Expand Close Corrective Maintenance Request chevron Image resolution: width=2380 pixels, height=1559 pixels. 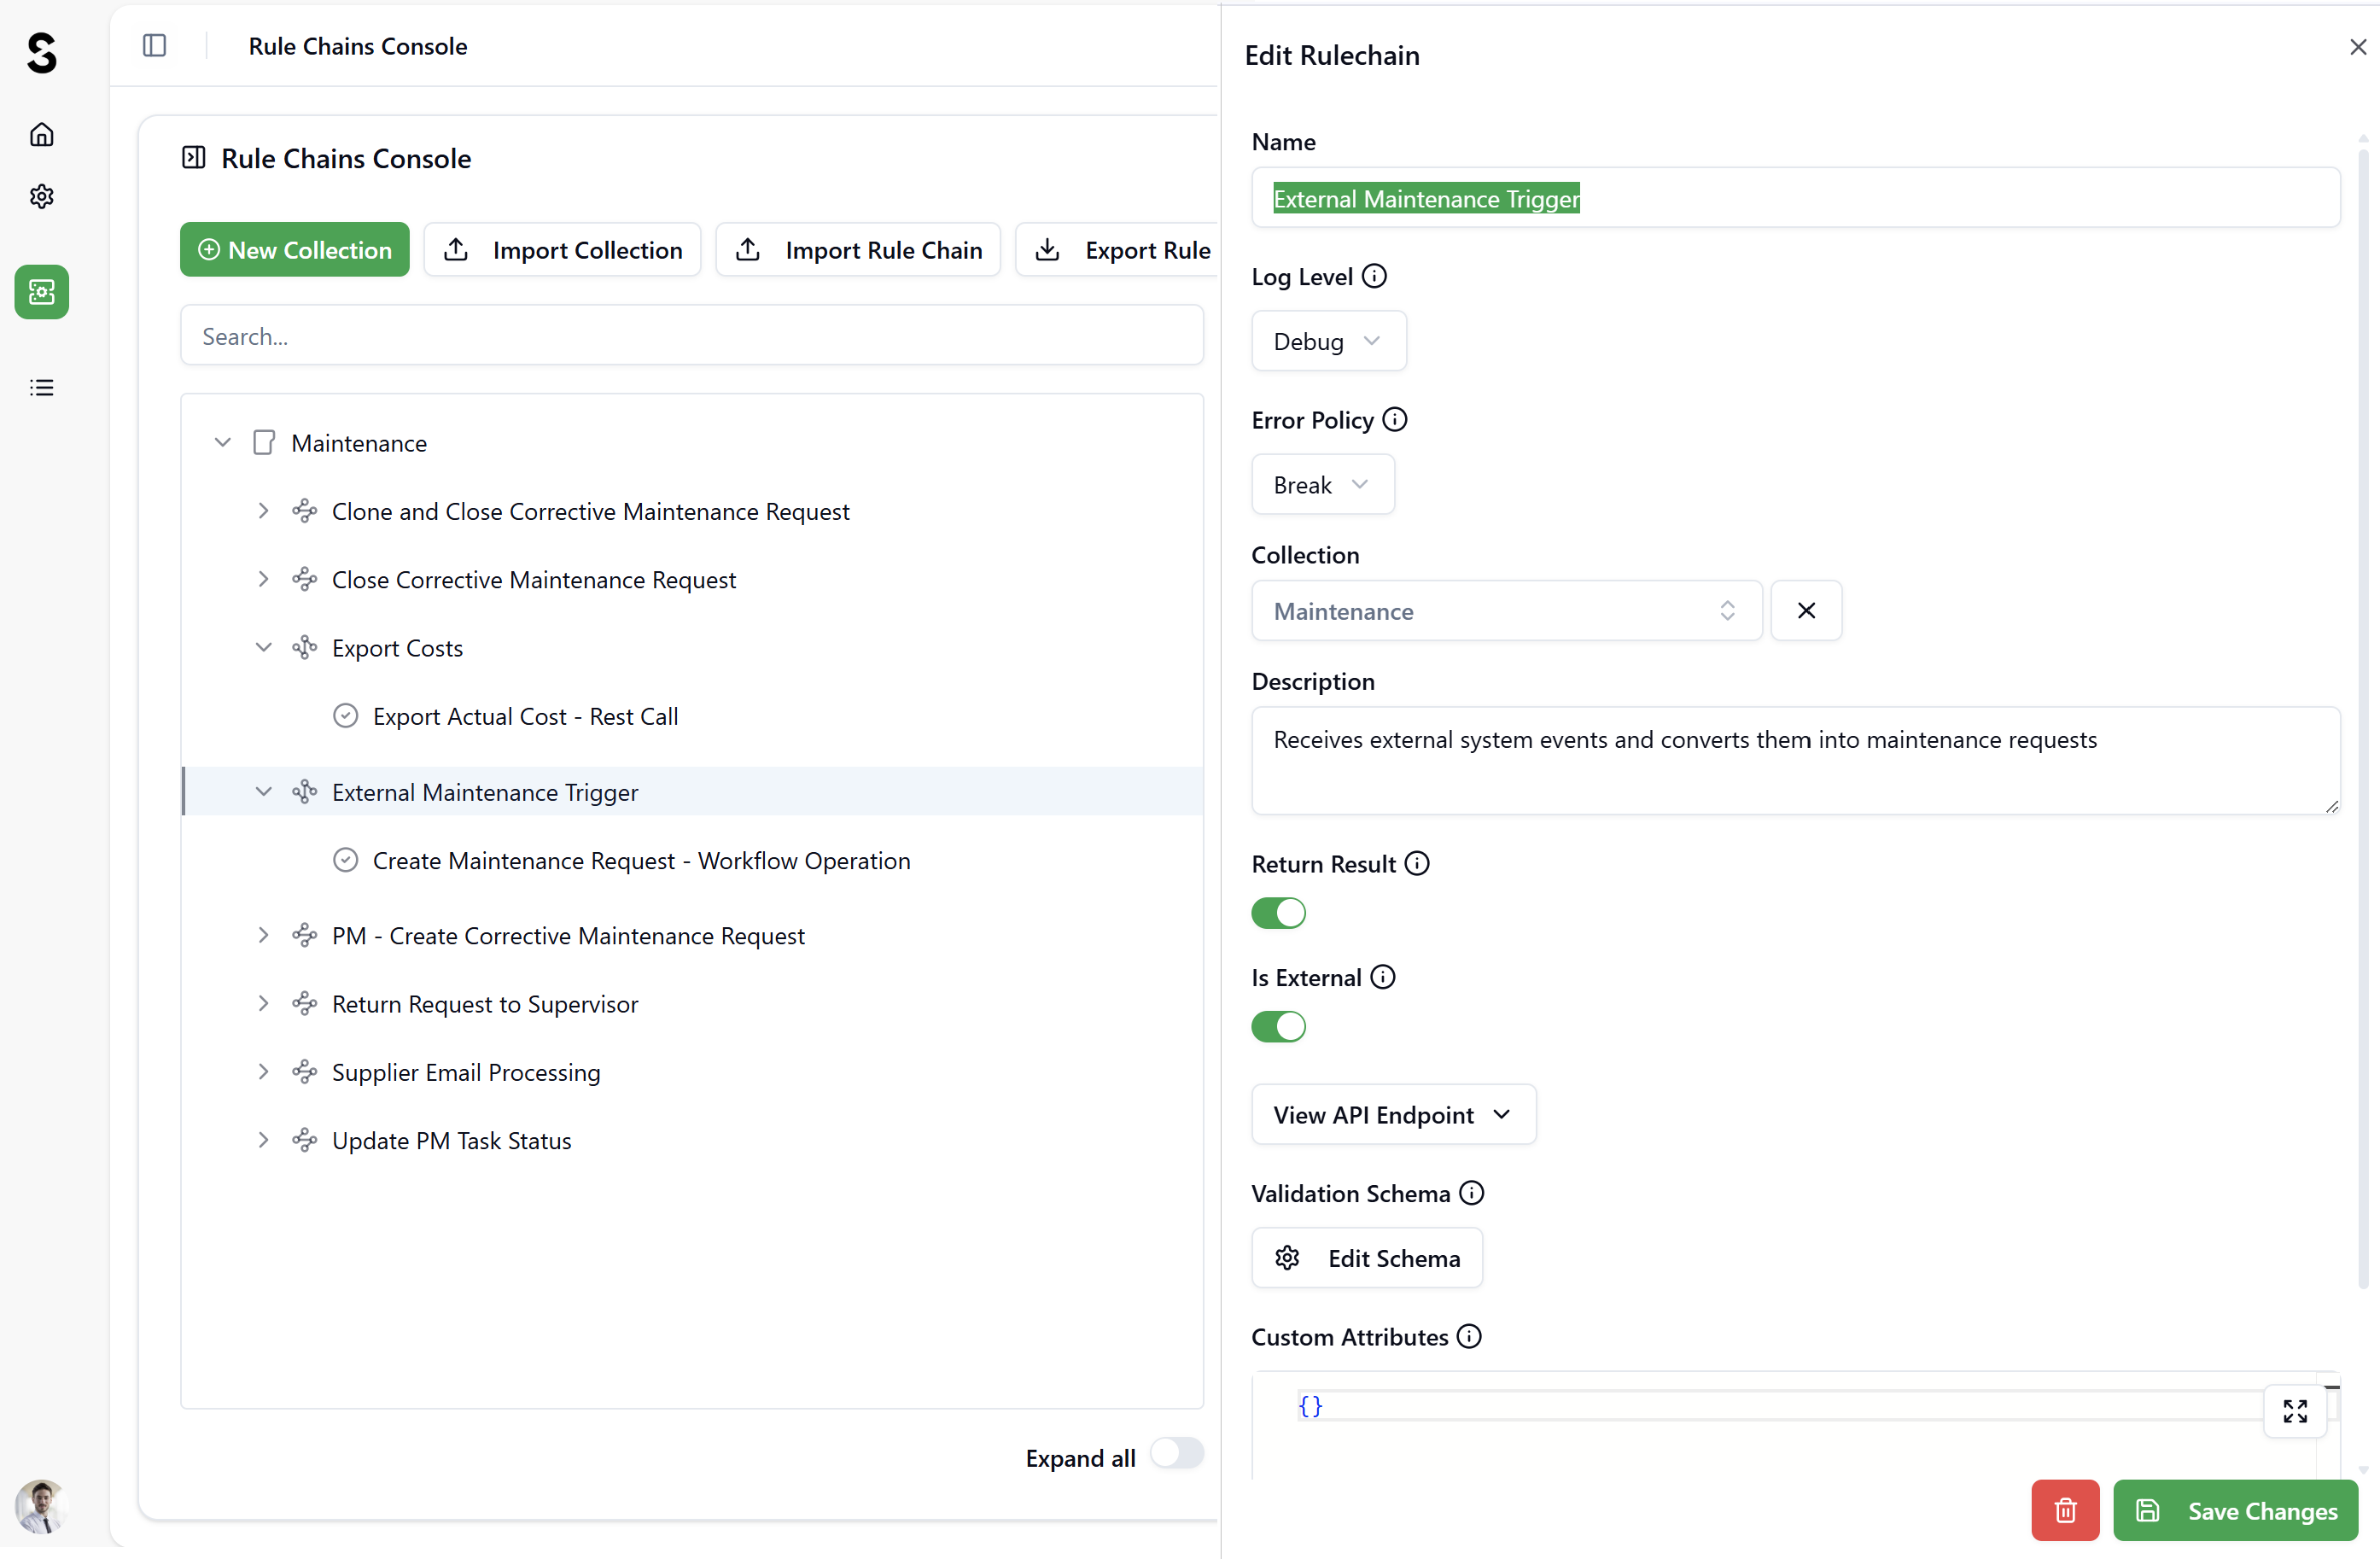click(x=263, y=580)
